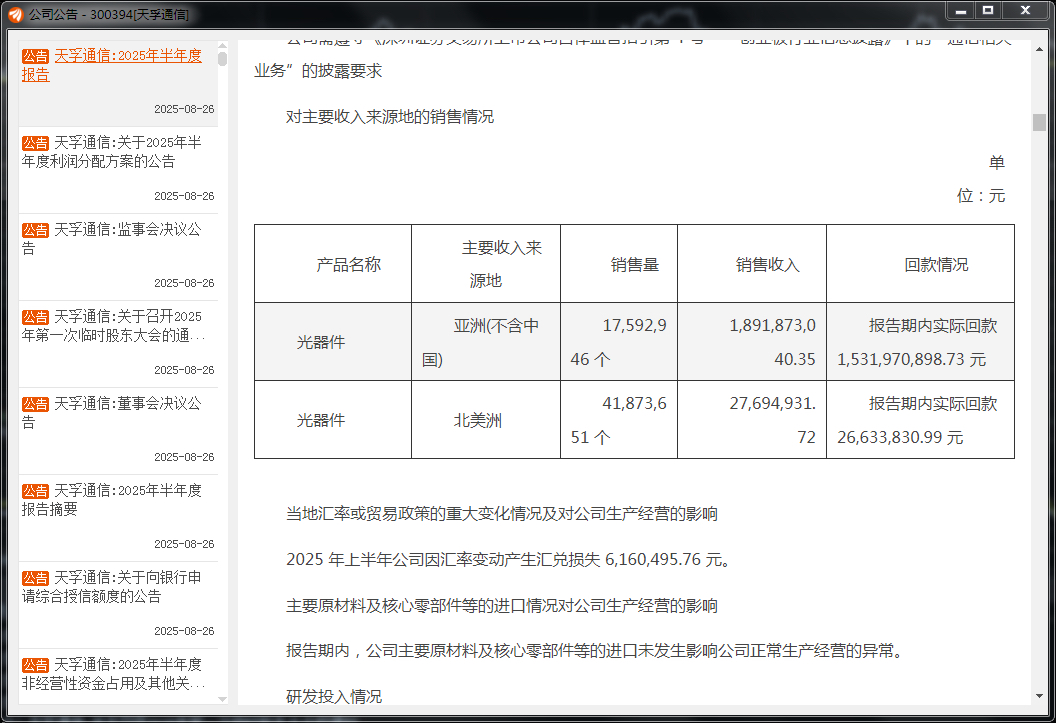The height and width of the screenshot is (723, 1056).
Task: Close the 公司公告 window
Action: click(x=1025, y=10)
